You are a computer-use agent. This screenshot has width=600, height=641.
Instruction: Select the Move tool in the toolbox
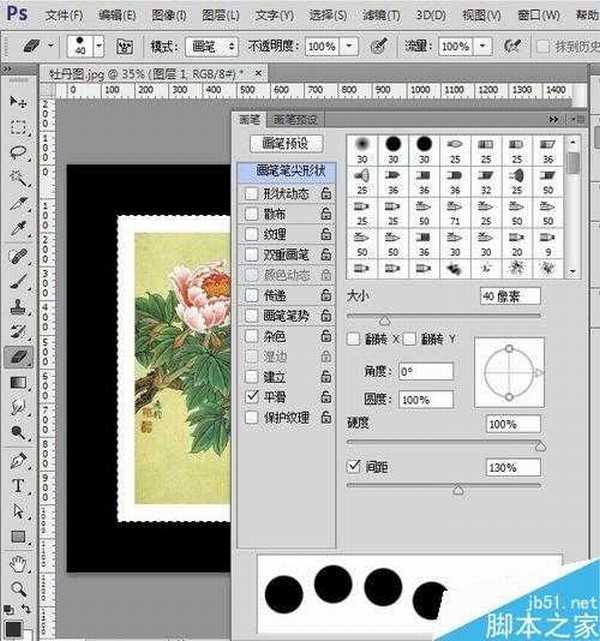click(x=18, y=102)
